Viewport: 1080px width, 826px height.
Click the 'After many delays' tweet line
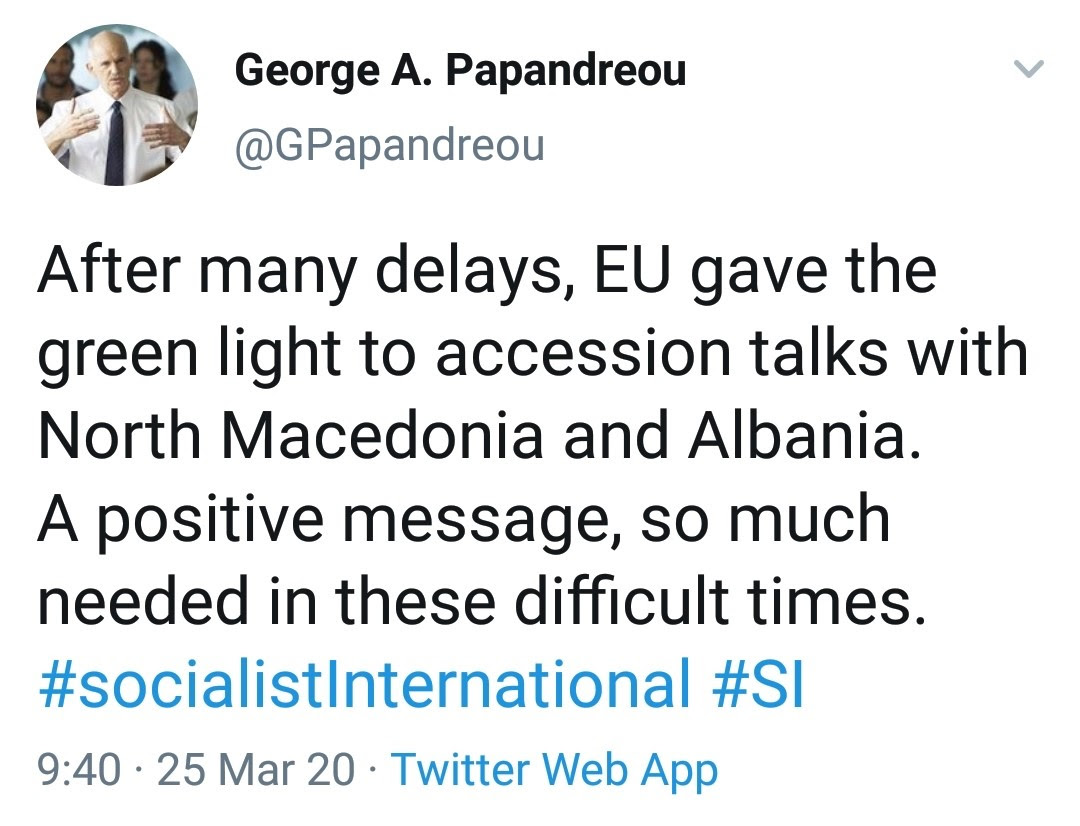[487, 271]
